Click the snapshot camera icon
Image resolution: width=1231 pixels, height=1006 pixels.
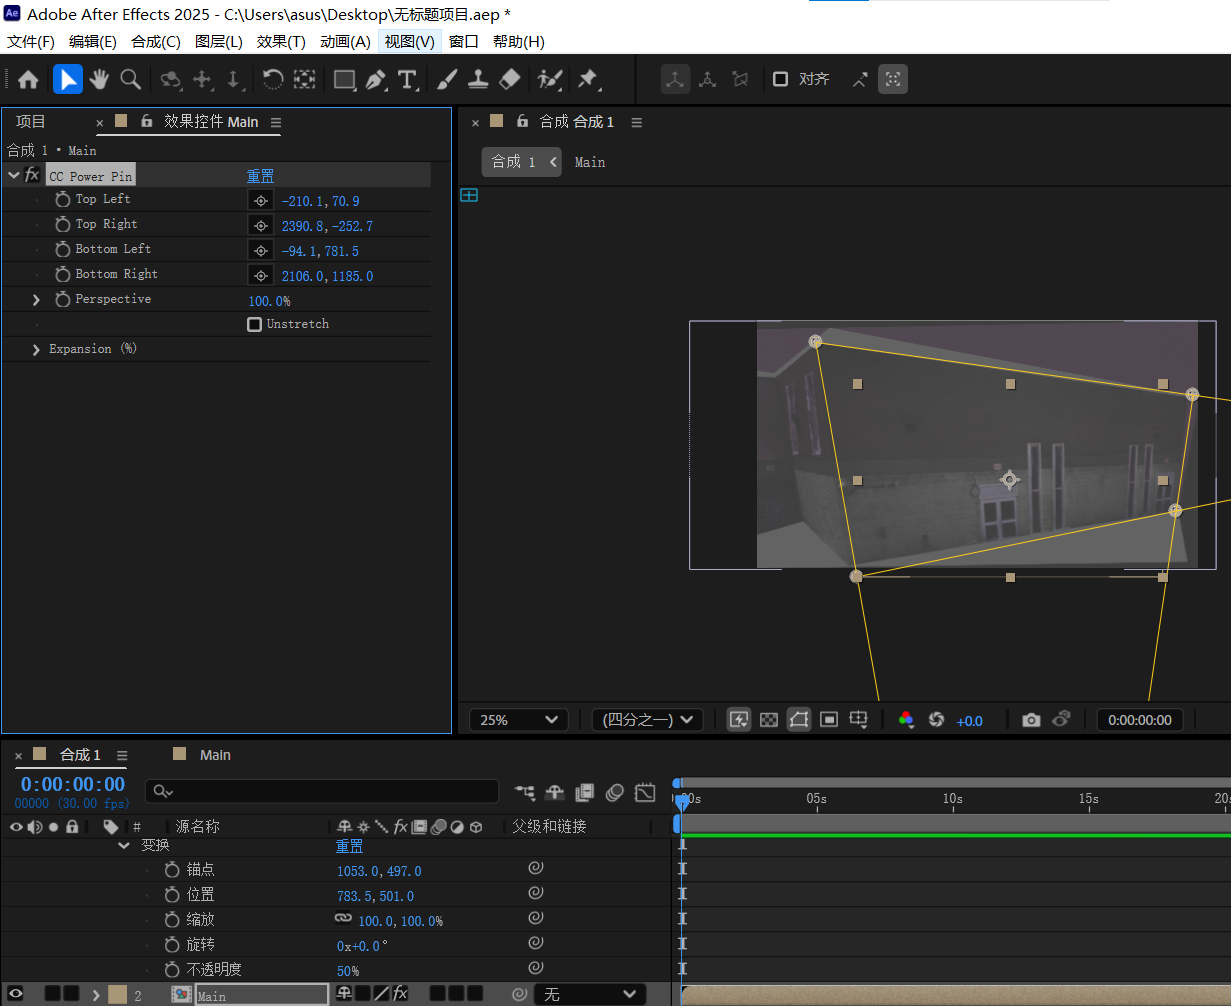point(1031,720)
